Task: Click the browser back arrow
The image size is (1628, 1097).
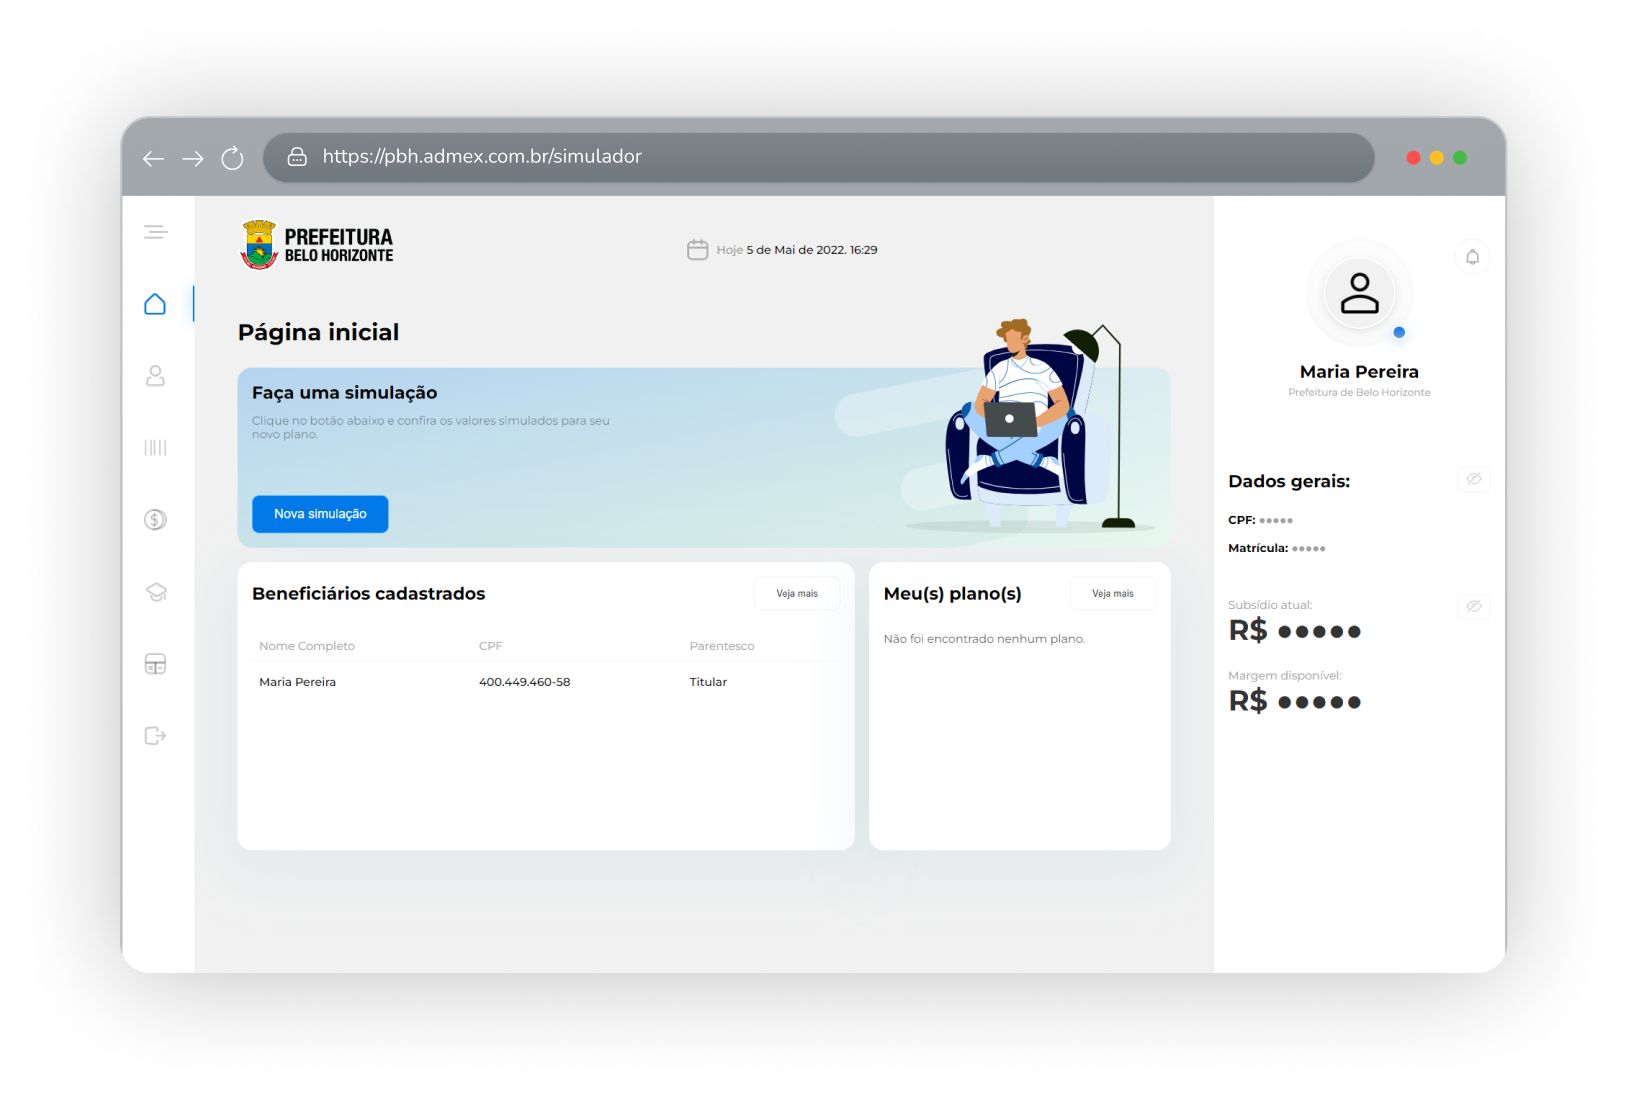Action: click(x=153, y=158)
